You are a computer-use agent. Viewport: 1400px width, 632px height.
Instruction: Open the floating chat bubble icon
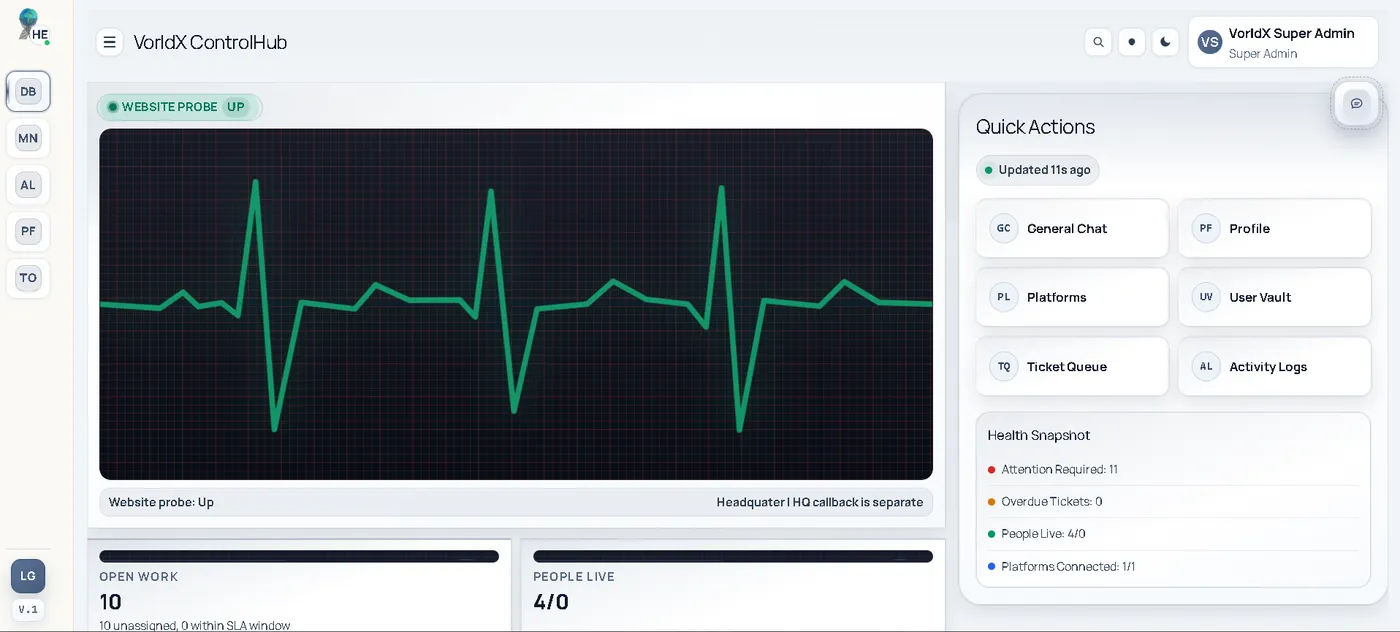click(x=1356, y=103)
